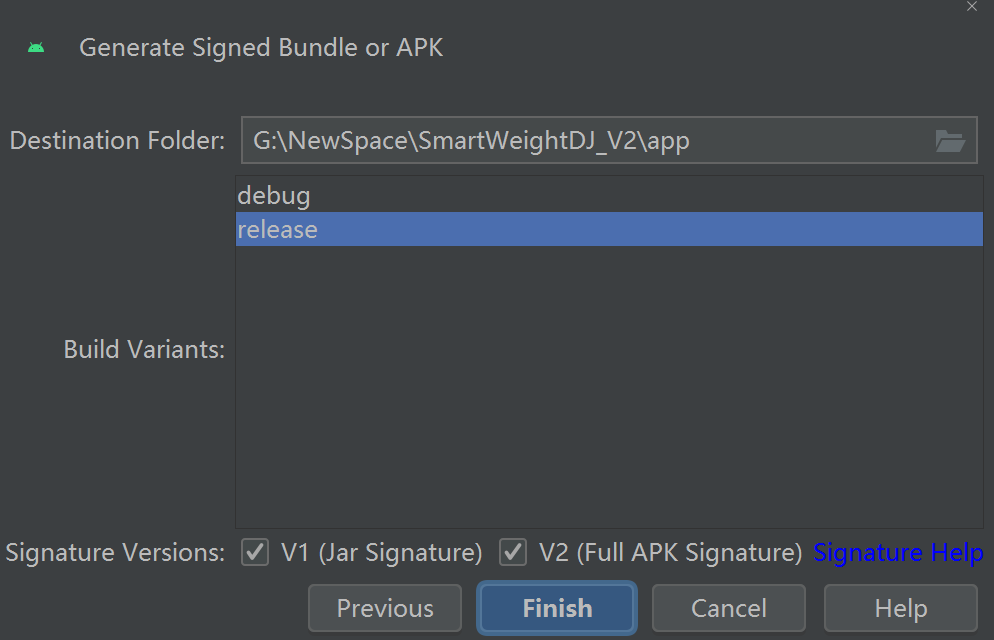The image size is (994, 640).
Task: Open Help for this dialog
Action: tap(899, 608)
